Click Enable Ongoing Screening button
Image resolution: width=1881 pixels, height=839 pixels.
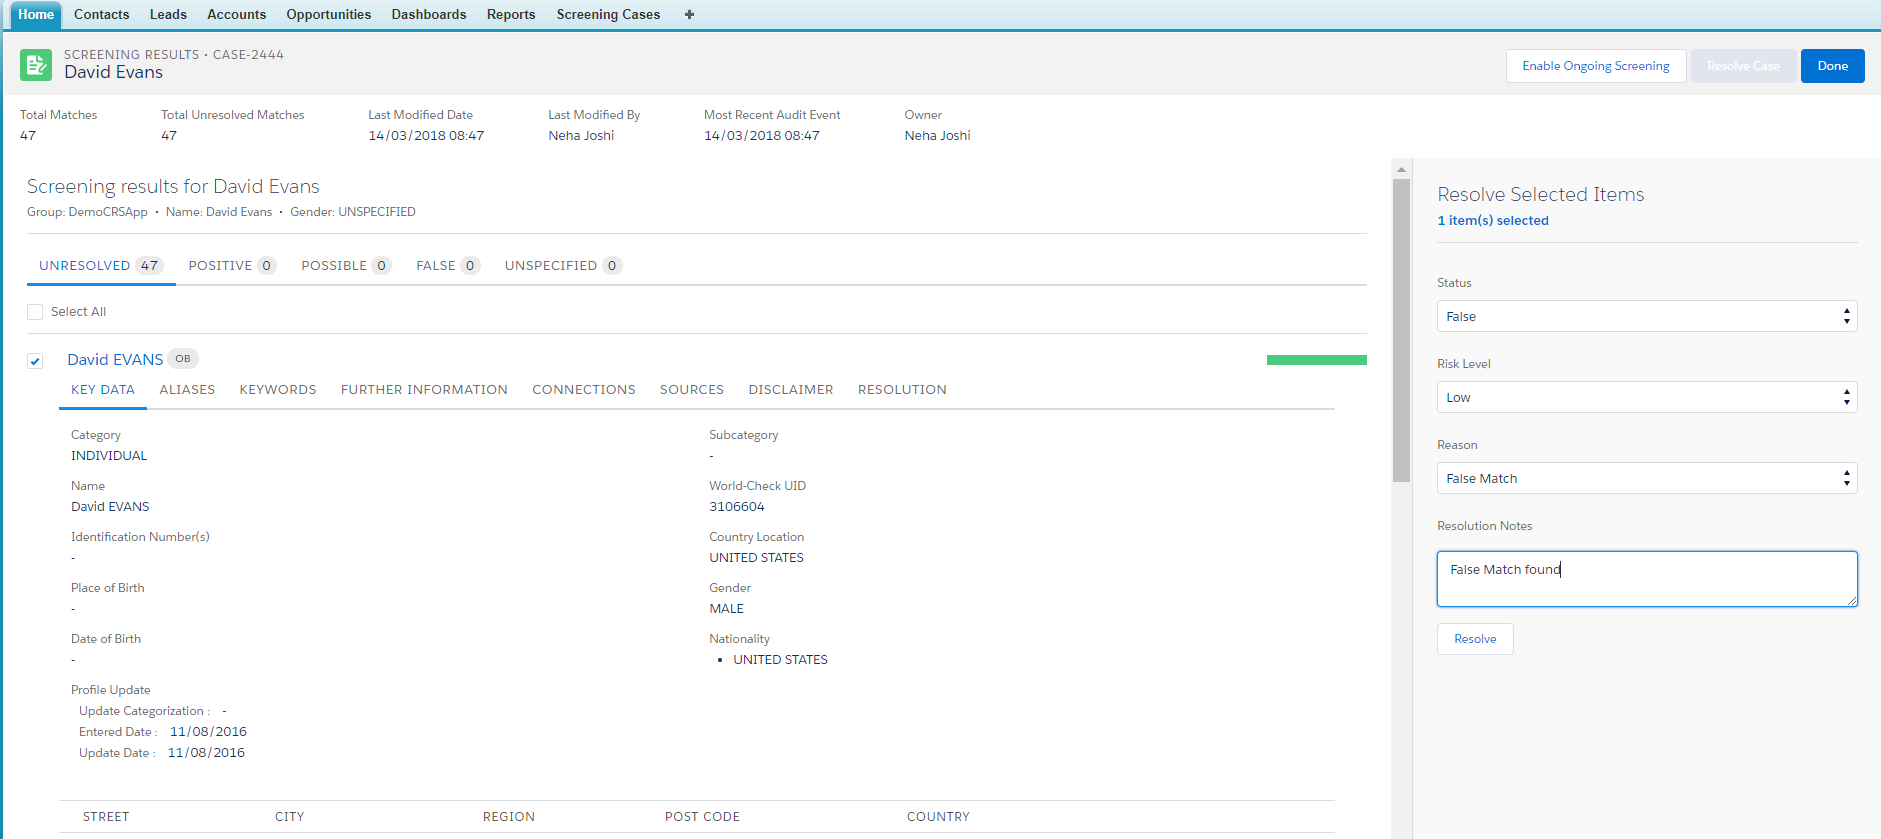(x=1595, y=66)
